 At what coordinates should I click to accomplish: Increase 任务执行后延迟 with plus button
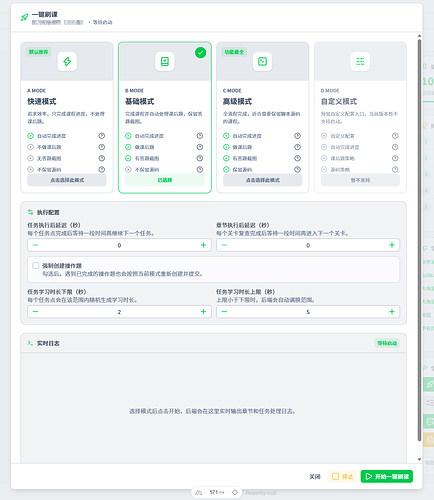203,245
